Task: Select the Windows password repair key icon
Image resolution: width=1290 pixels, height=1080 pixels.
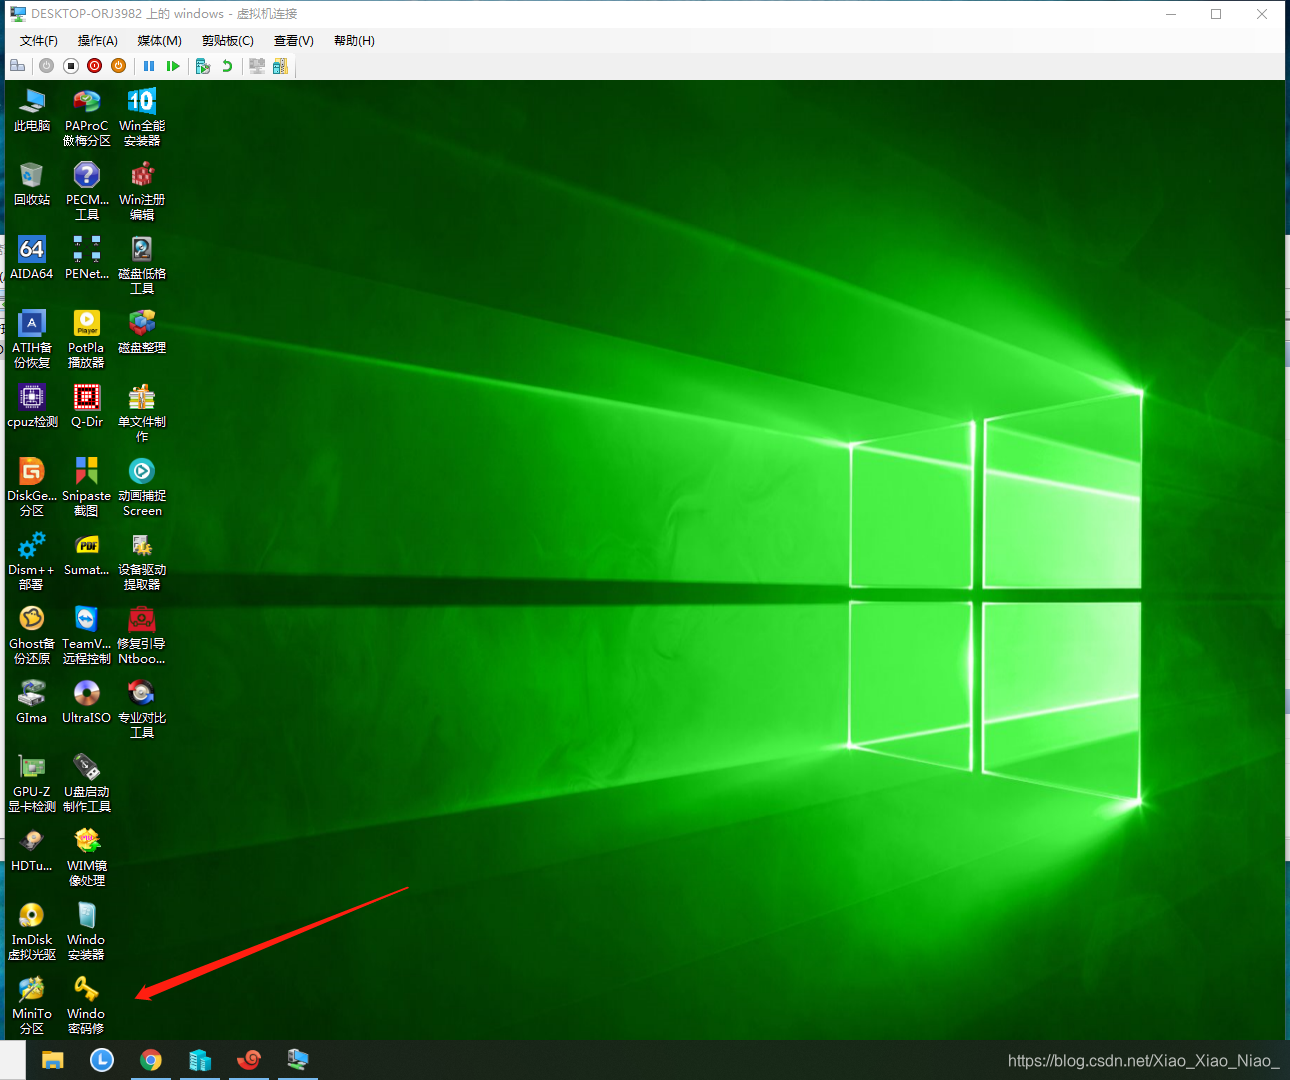Action: pos(86,990)
